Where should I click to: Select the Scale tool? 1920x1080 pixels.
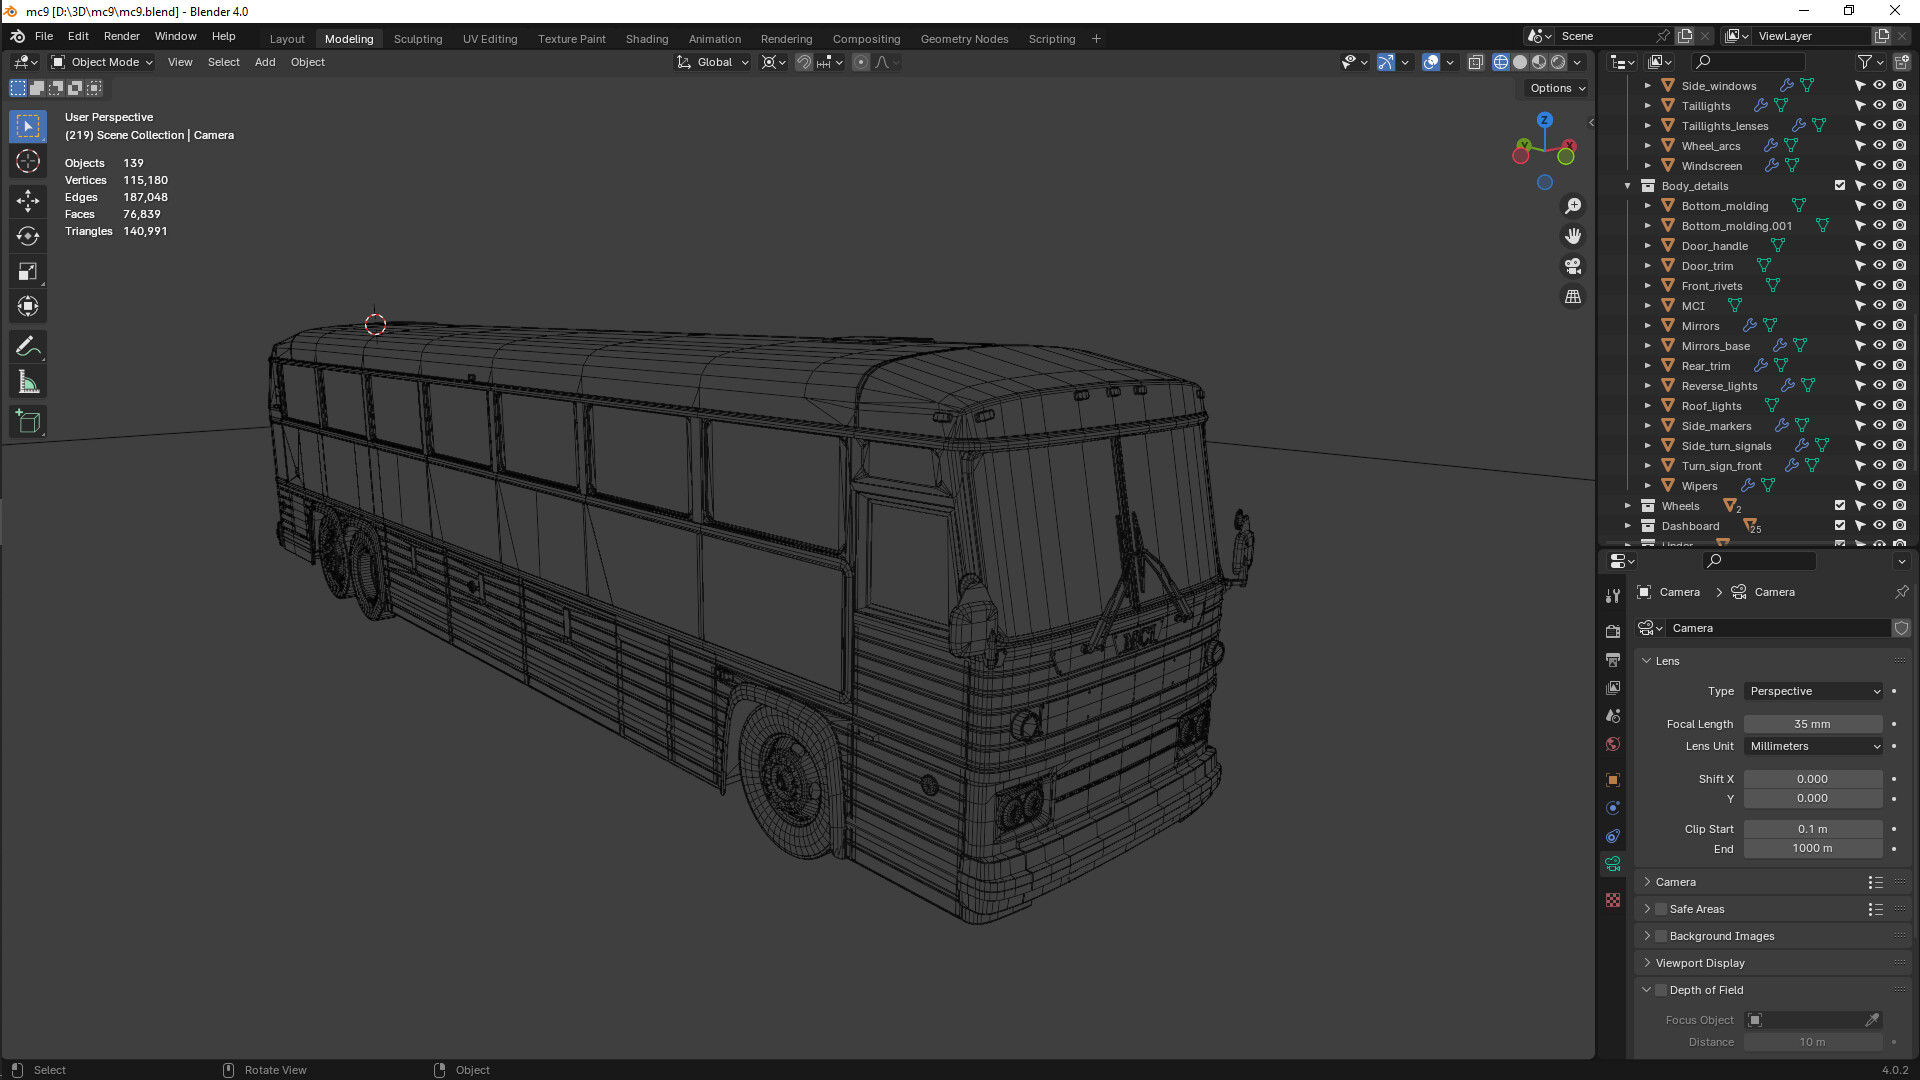28,271
